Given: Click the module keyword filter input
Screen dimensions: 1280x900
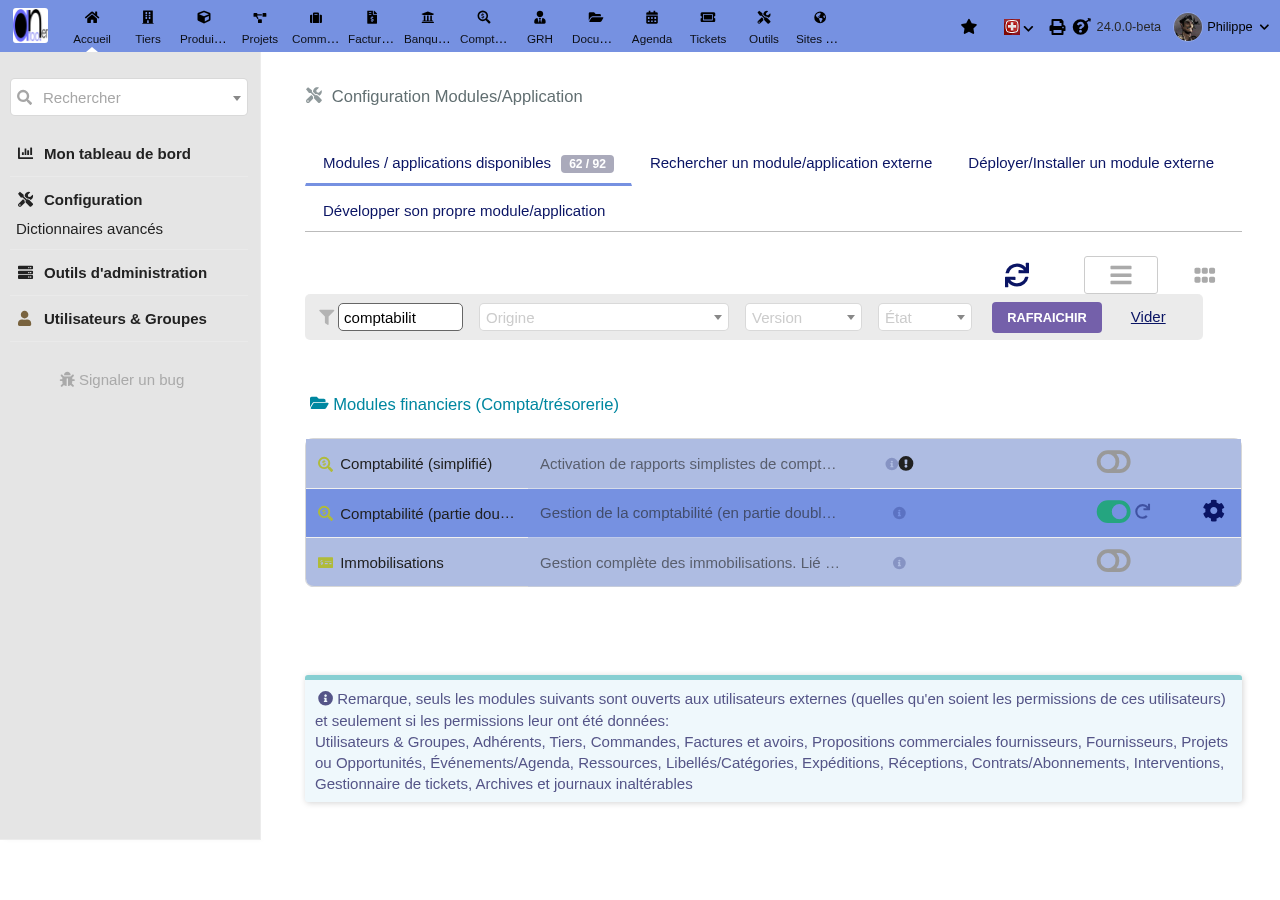Looking at the screenshot, I should point(400,317).
